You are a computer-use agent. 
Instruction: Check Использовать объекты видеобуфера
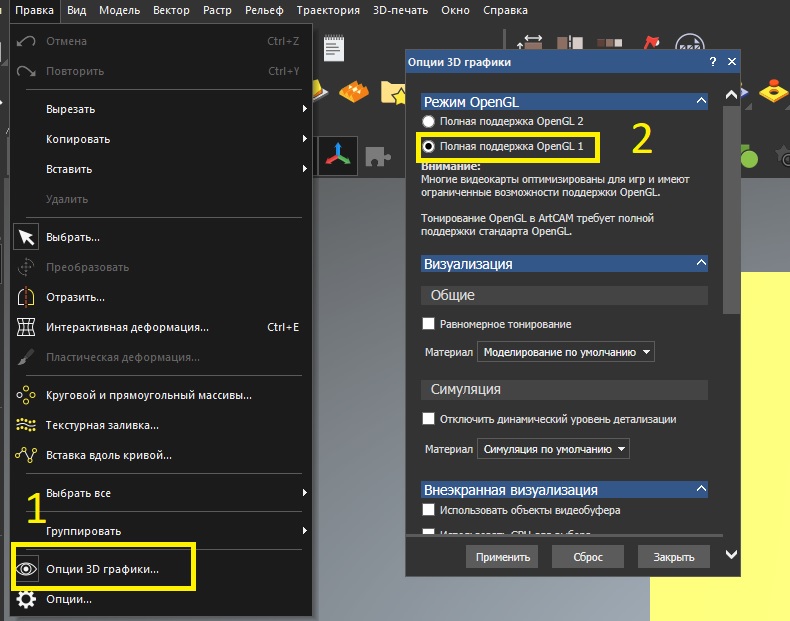[x=428, y=510]
